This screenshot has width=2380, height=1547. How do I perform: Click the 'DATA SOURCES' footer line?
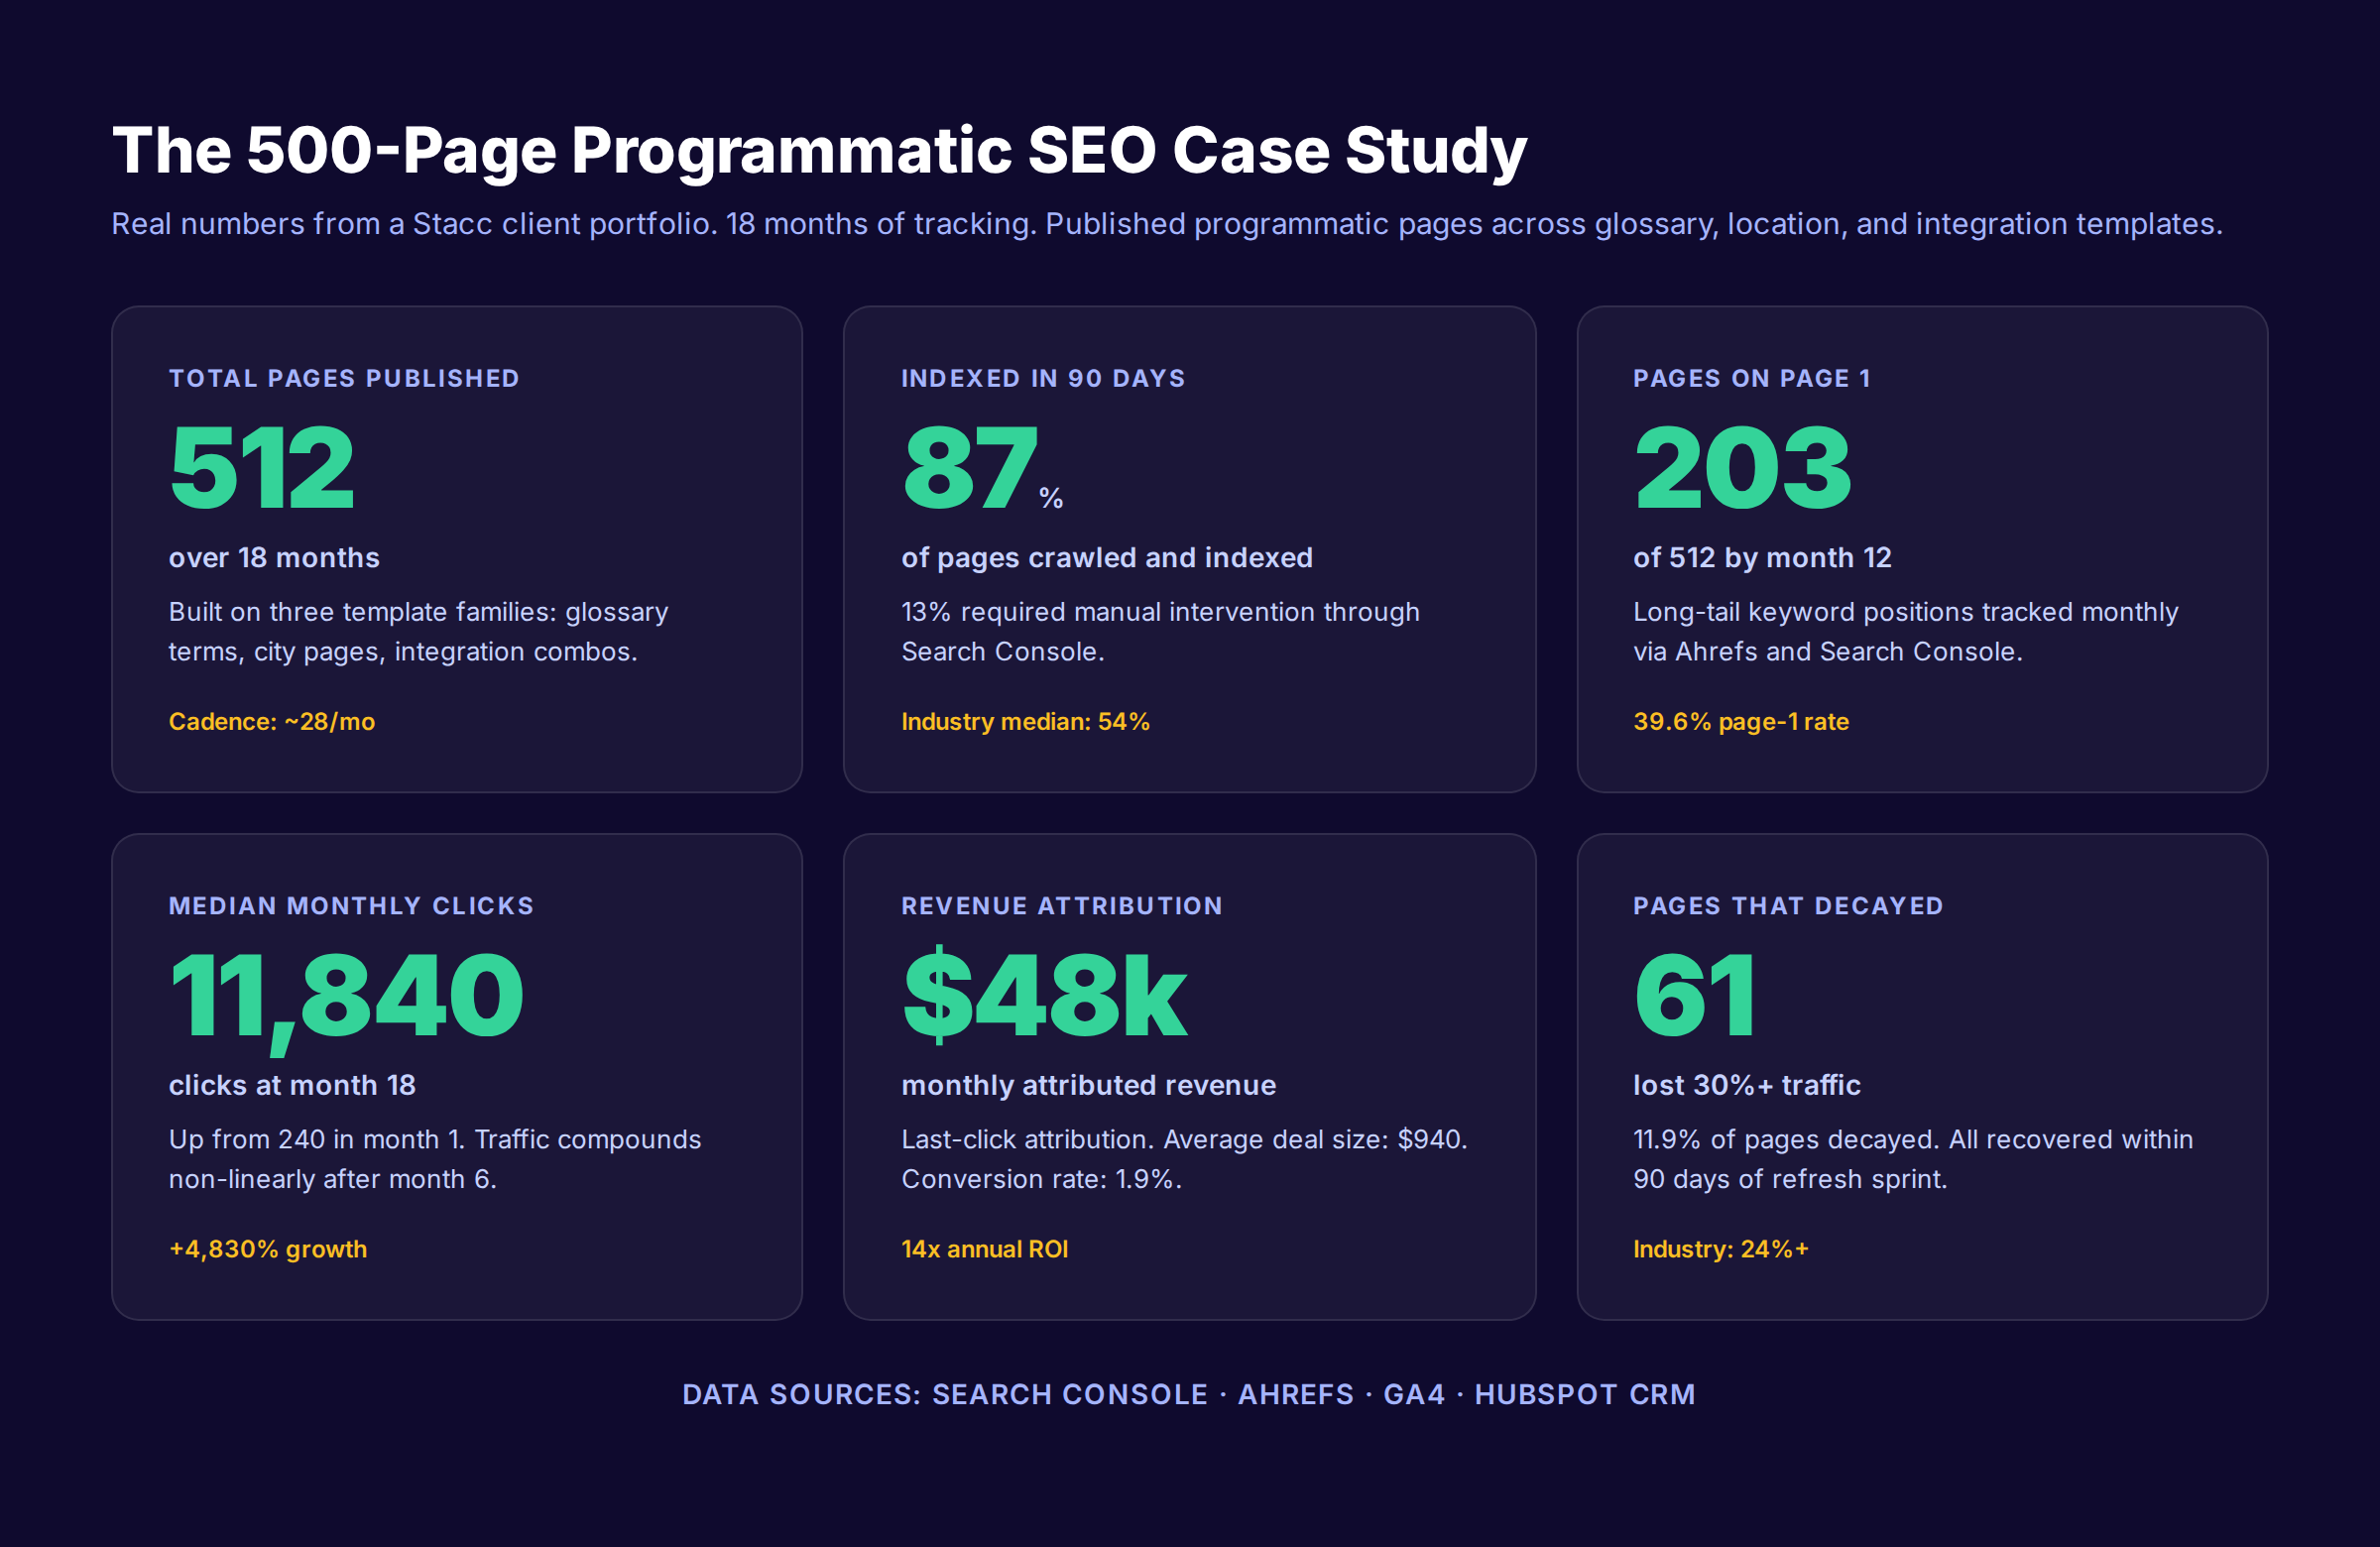(x=1189, y=1395)
